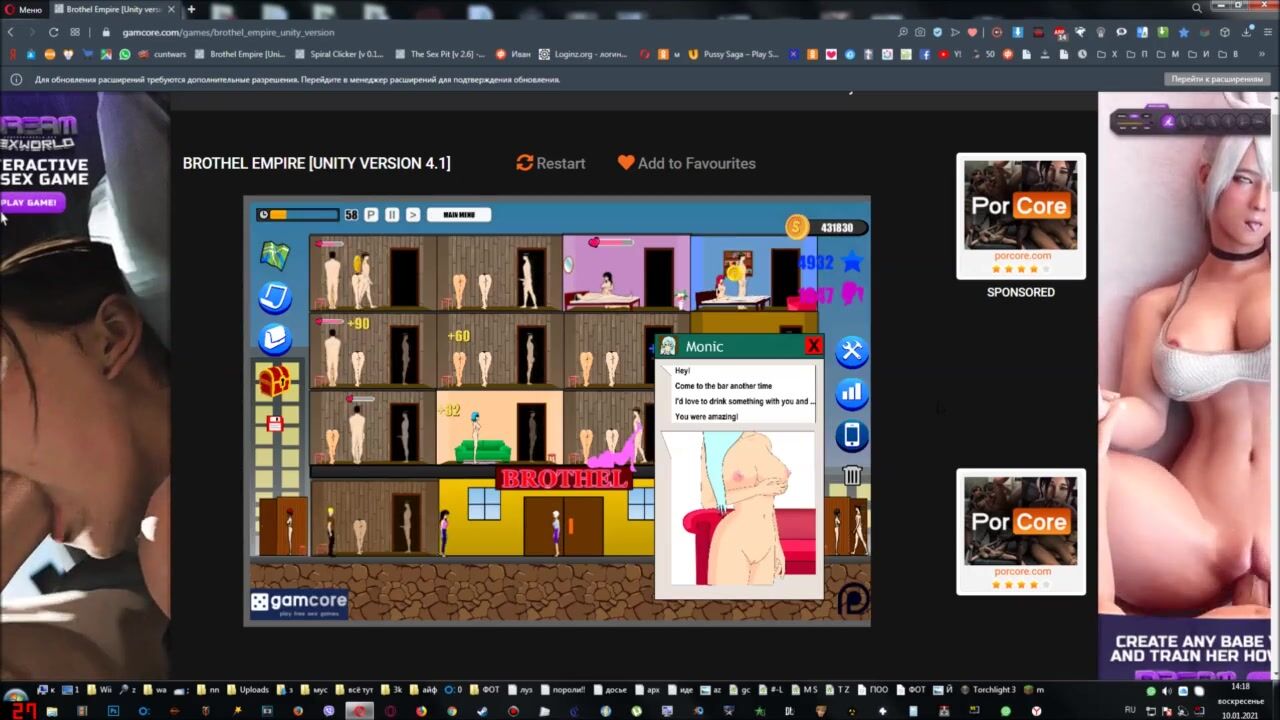Open the smartphone icon button in the game
Viewport: 1280px width, 720px height.
click(x=851, y=435)
